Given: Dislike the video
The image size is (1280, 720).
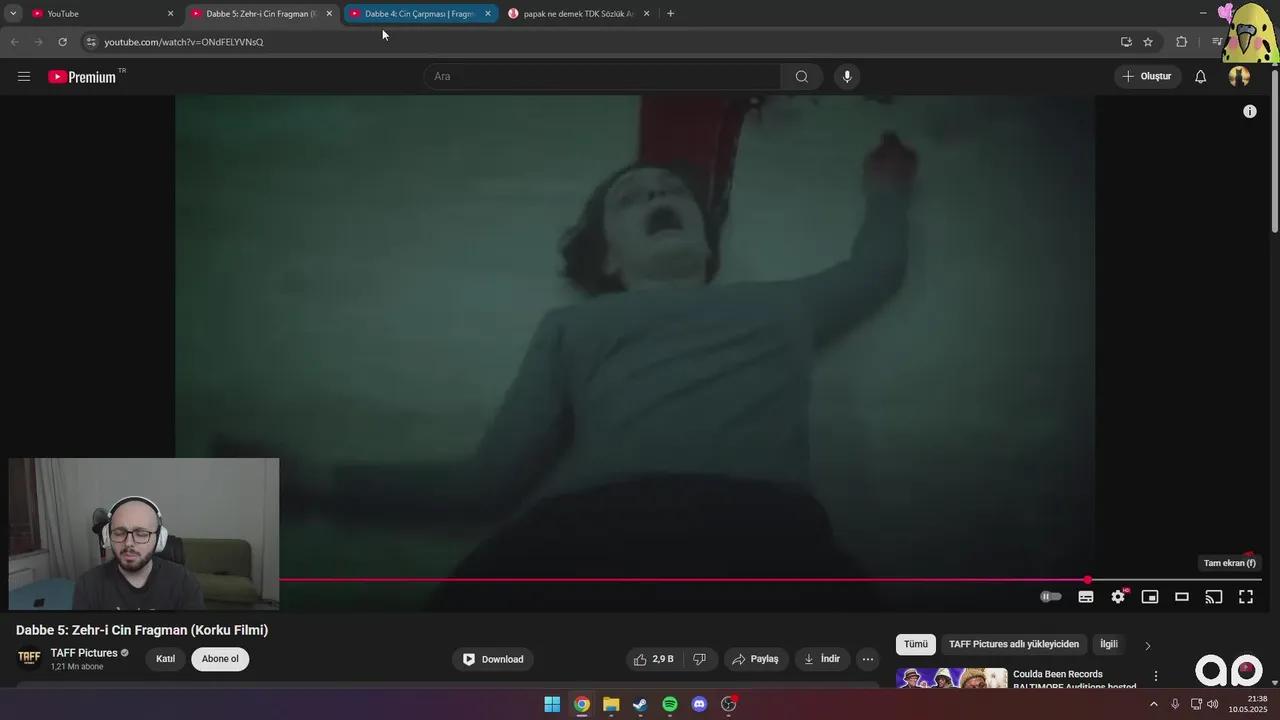Looking at the screenshot, I should click(700, 659).
